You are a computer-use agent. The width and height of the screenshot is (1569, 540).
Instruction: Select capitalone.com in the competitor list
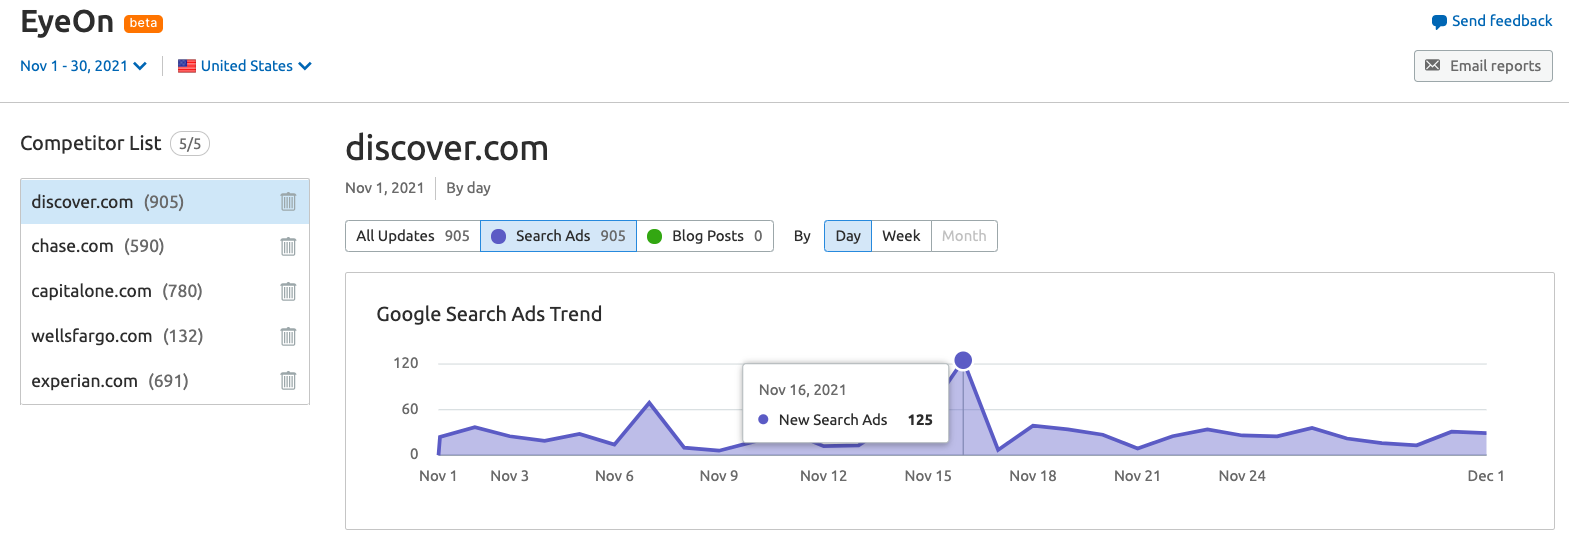click(165, 291)
